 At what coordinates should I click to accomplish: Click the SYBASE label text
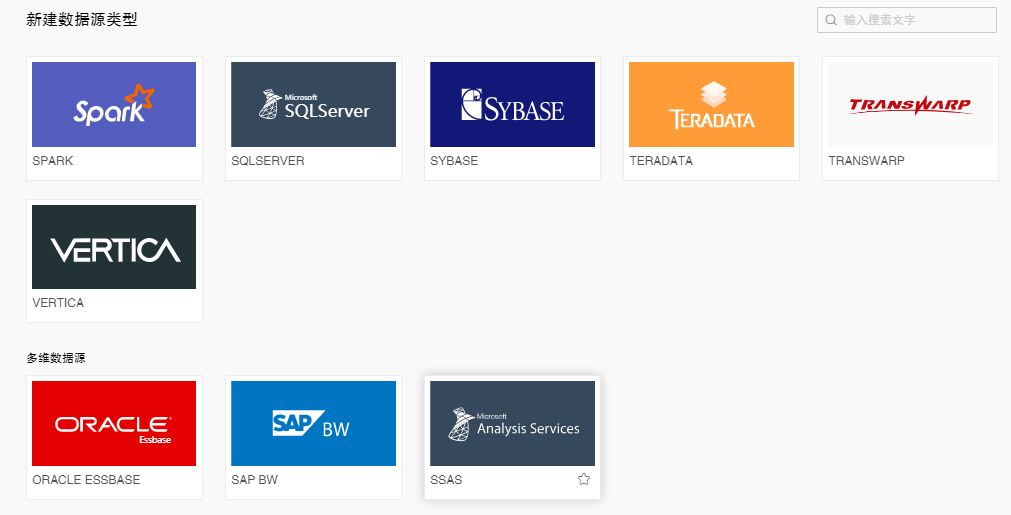(454, 160)
